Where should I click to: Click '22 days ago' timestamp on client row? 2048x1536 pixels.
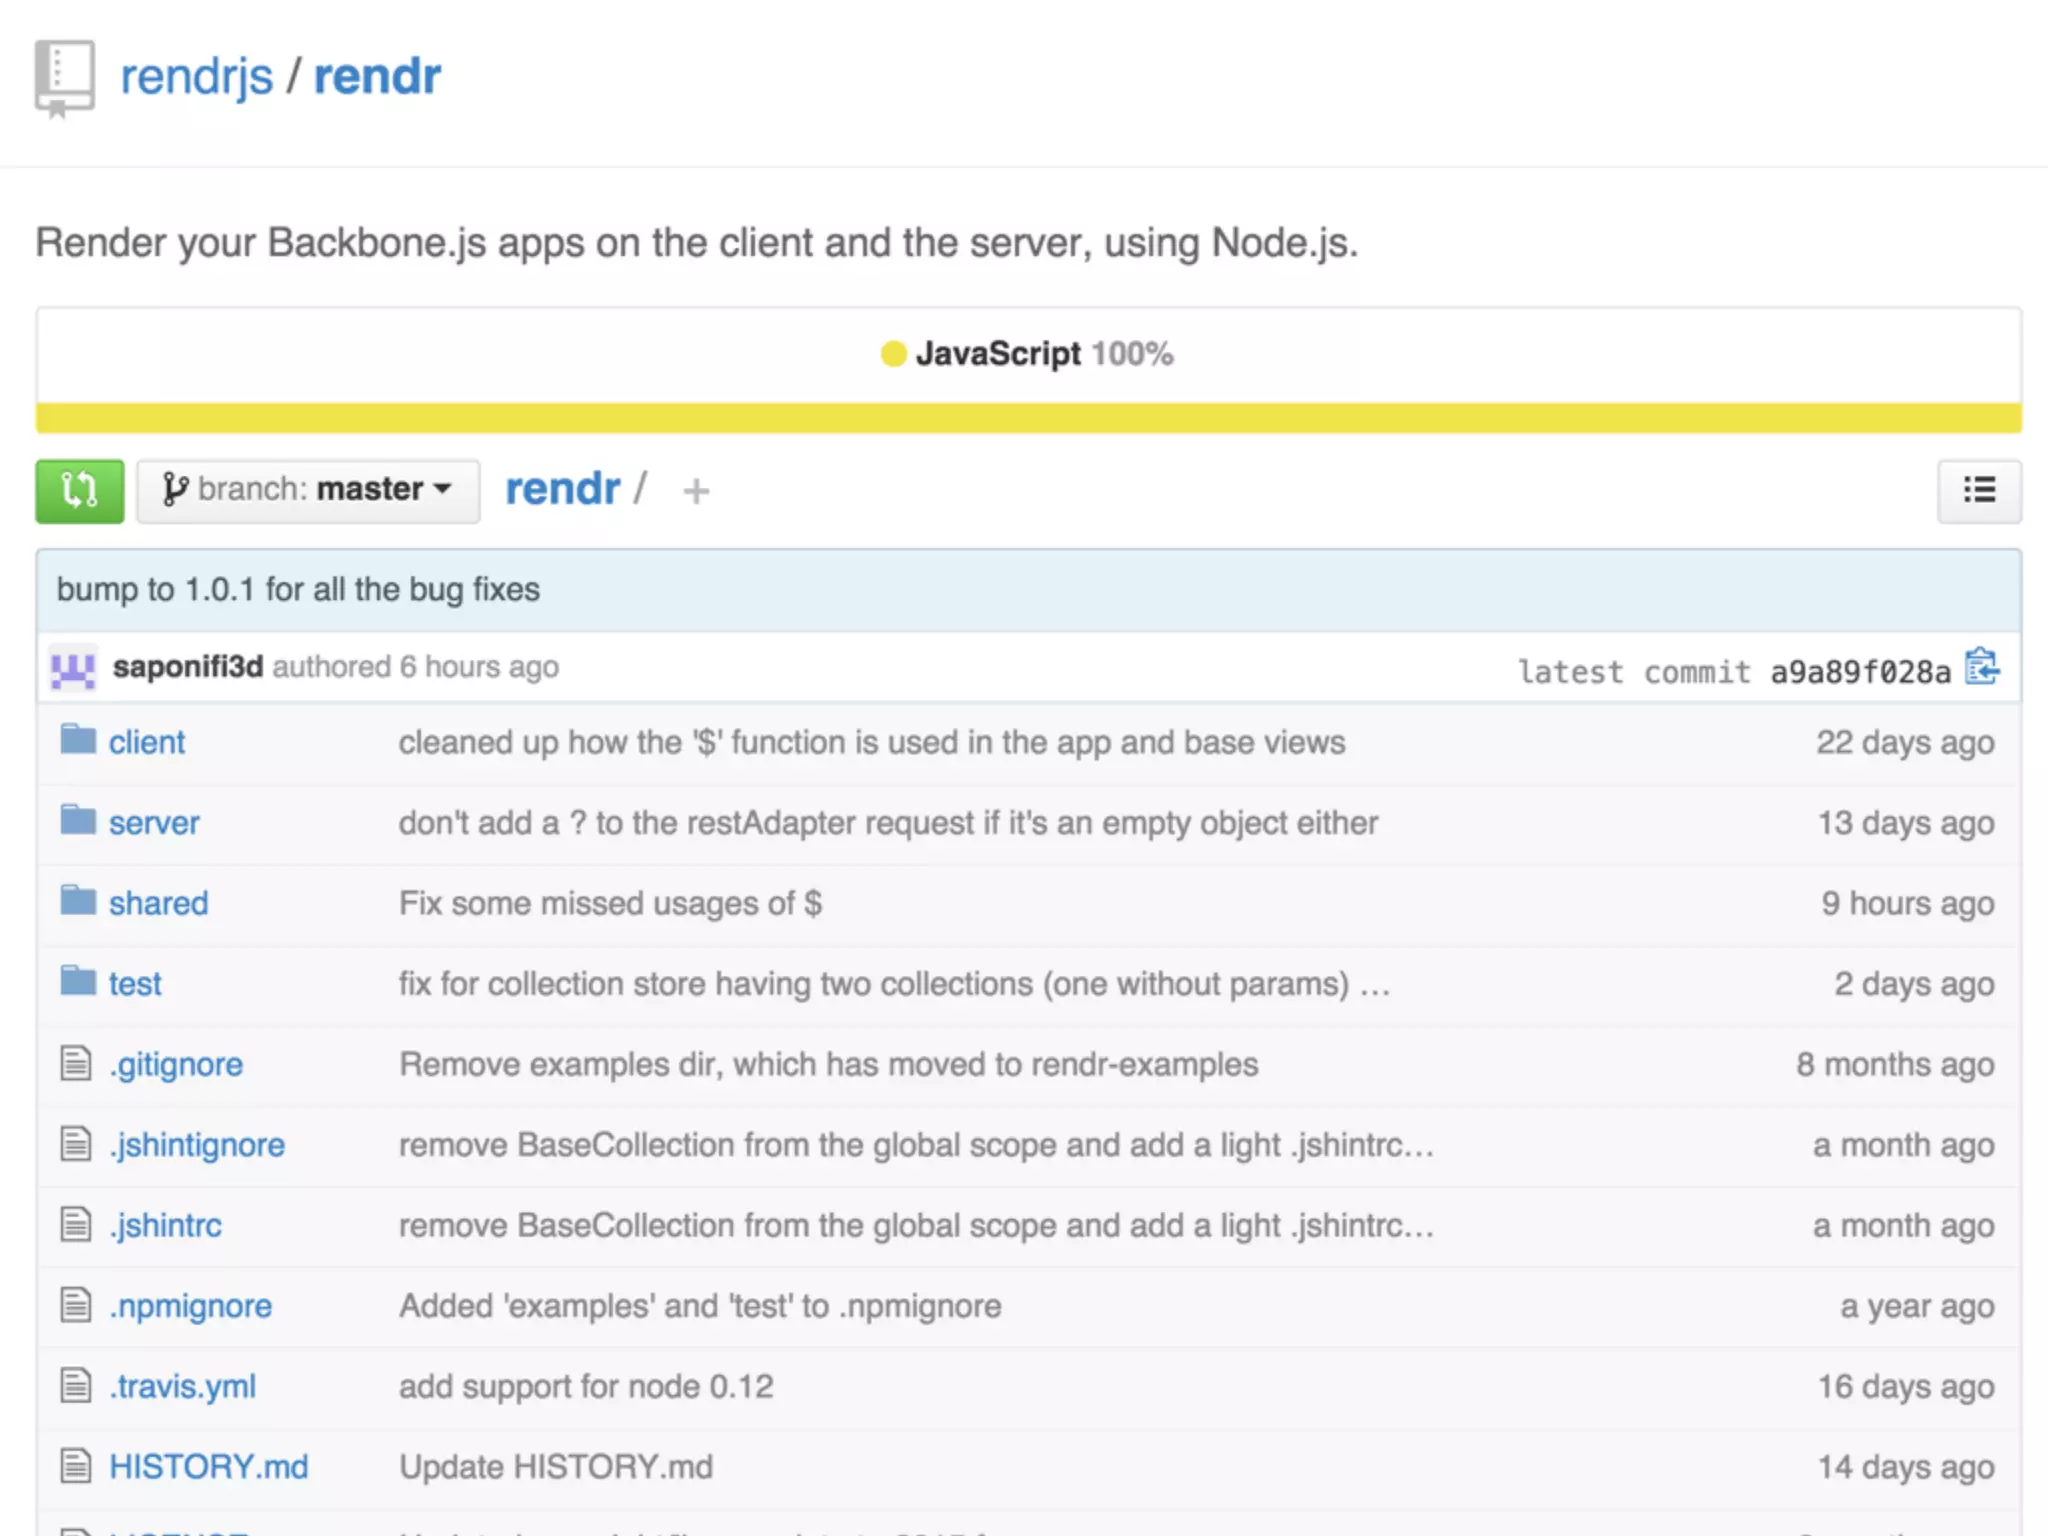click(x=1905, y=742)
